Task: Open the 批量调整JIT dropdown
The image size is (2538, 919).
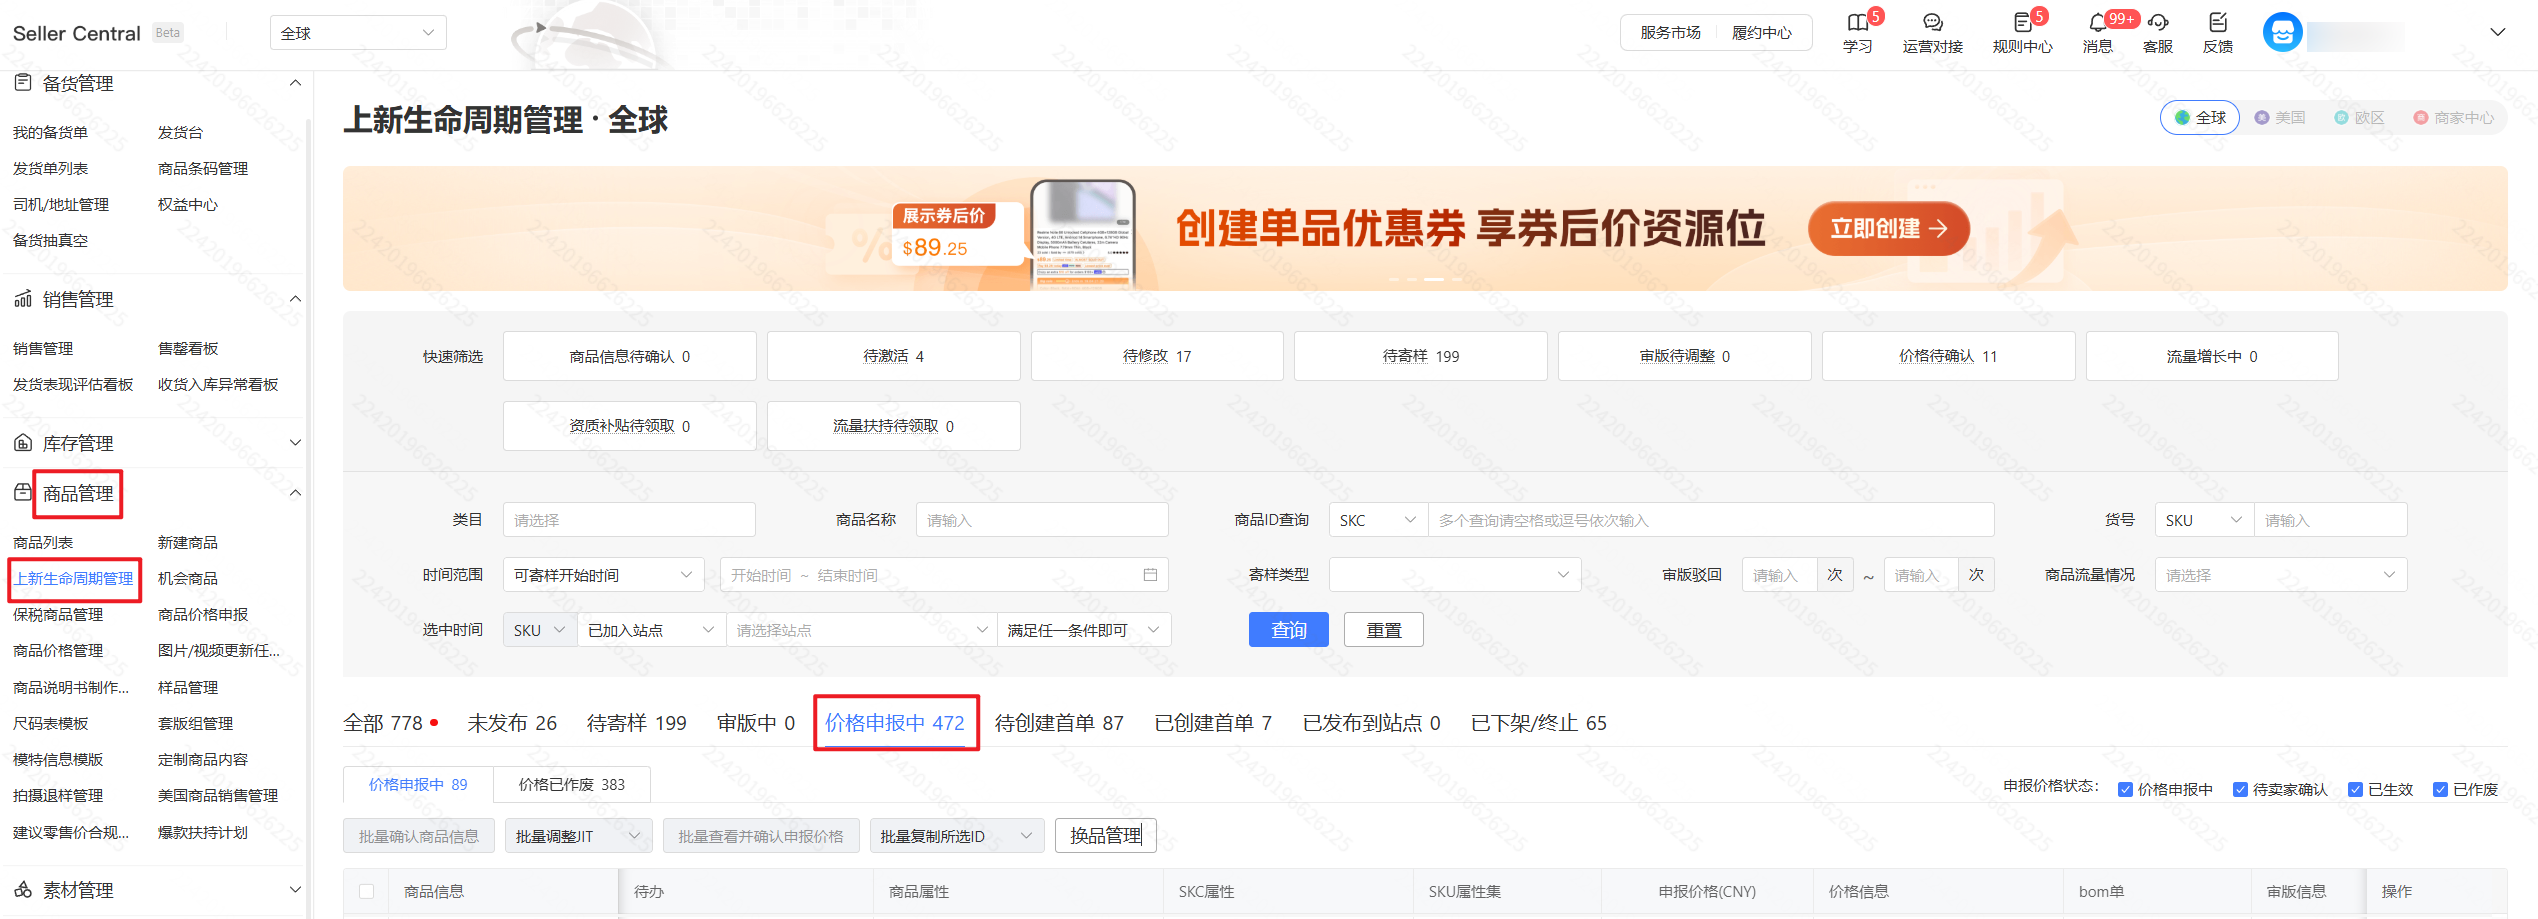Action: tap(578, 836)
